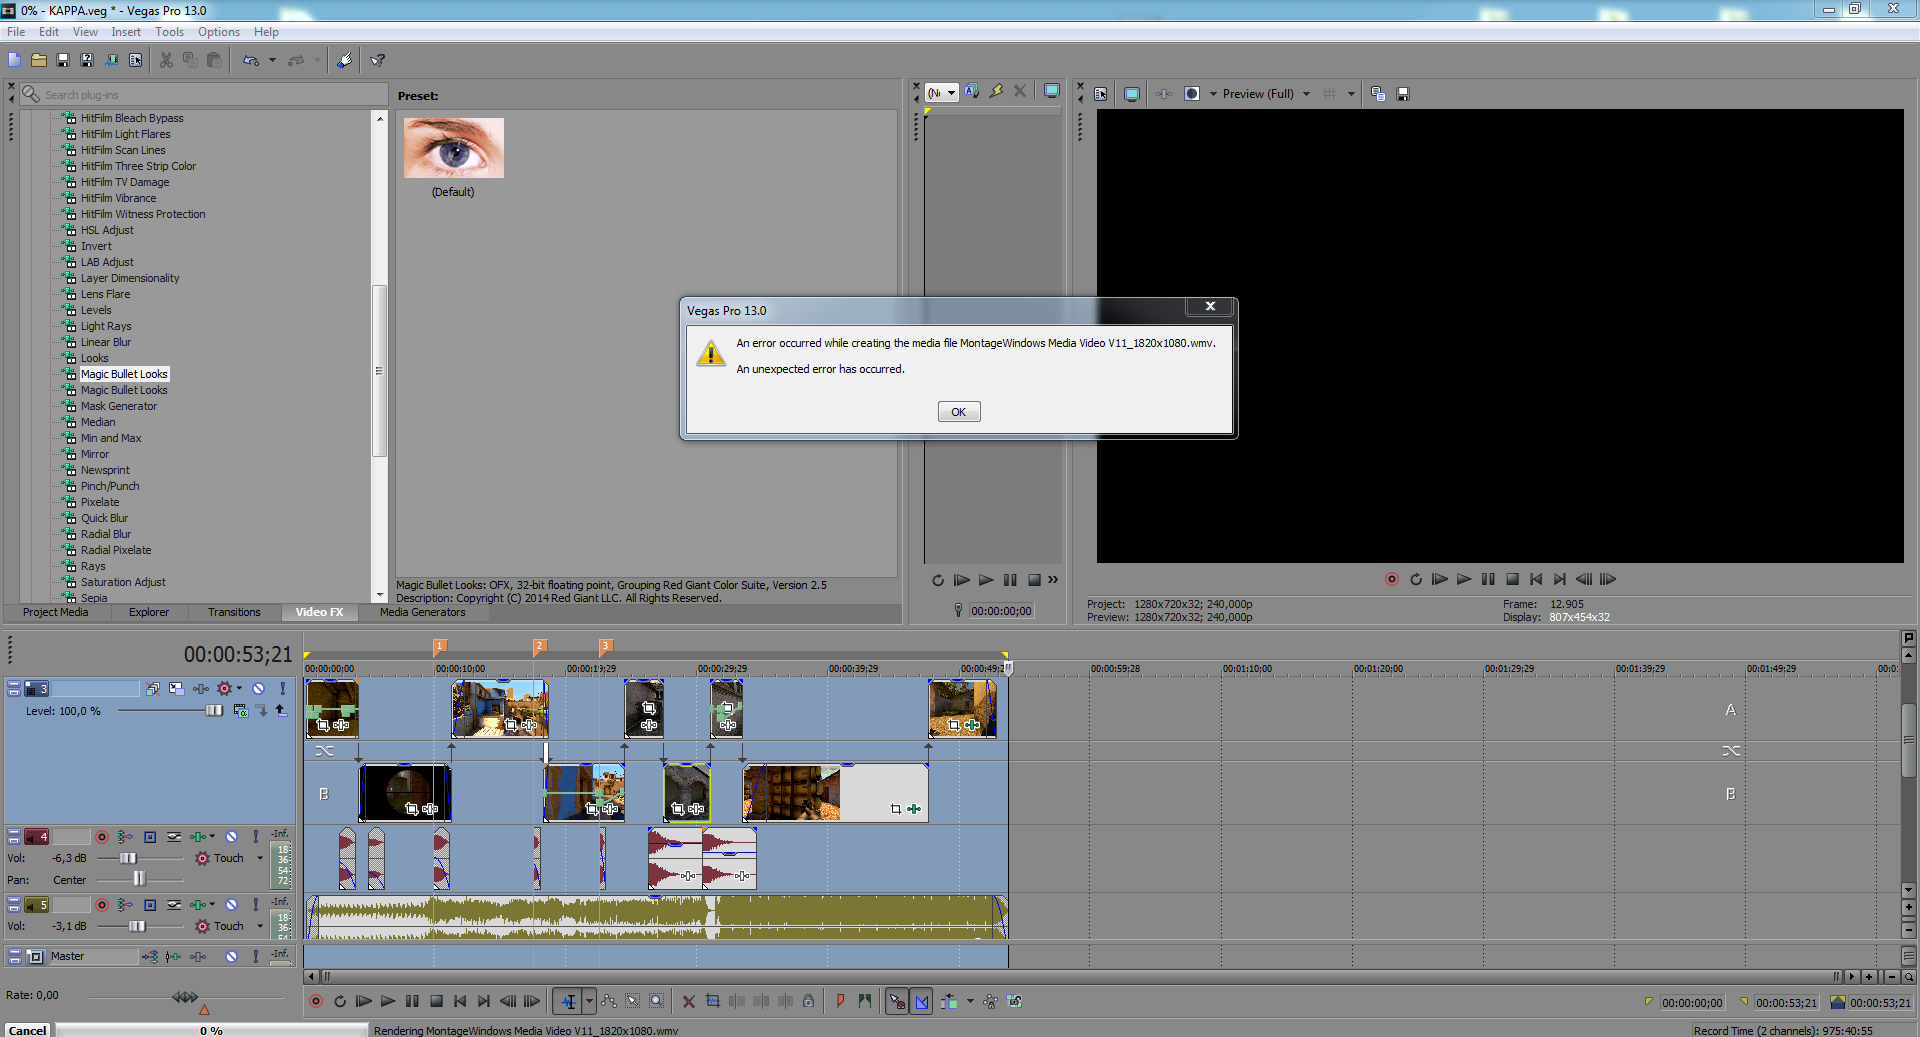Screen dimensions: 1920x1037
Task: Mute audio track 4
Action: click(x=231, y=837)
